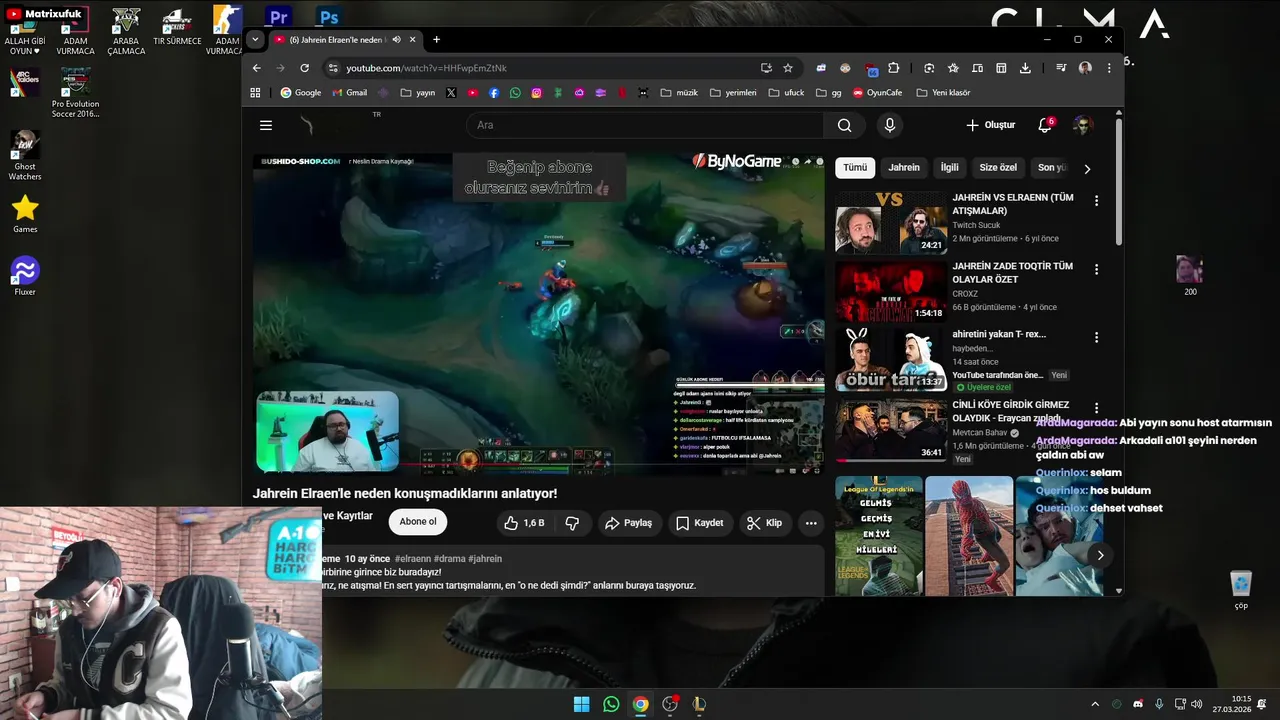1280x720 pixels.
Task: Open the Chrome apps grid in bookmarks bar
Action: [255, 92]
